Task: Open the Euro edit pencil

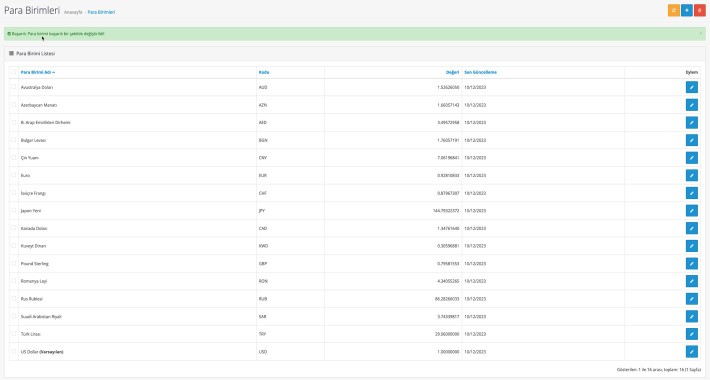Action: tap(691, 175)
